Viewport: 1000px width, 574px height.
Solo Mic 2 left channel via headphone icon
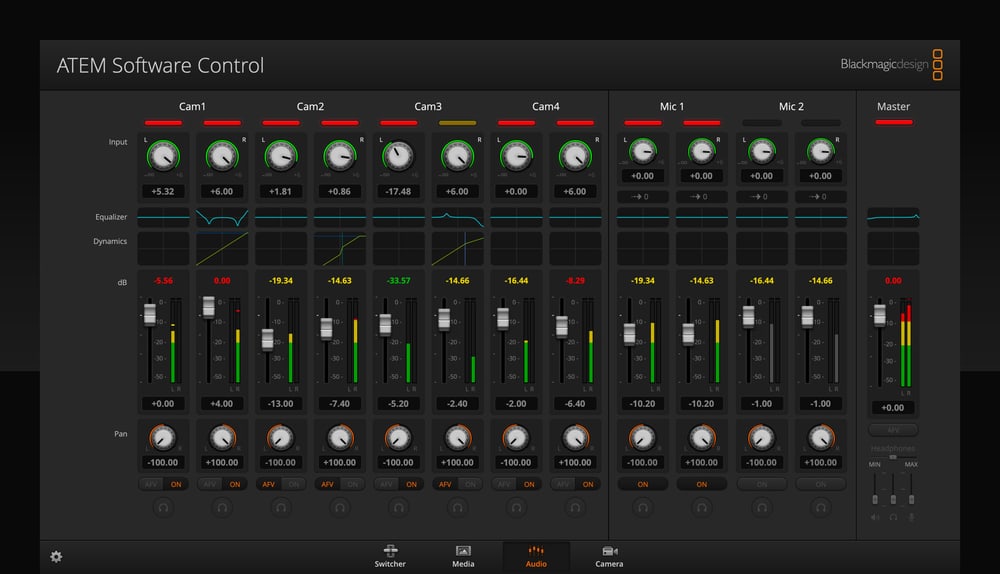tap(761, 508)
